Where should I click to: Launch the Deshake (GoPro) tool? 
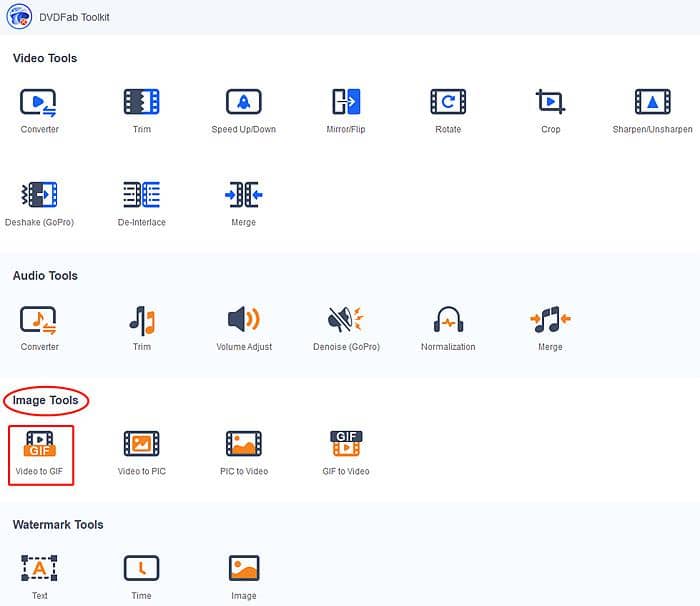point(39,204)
